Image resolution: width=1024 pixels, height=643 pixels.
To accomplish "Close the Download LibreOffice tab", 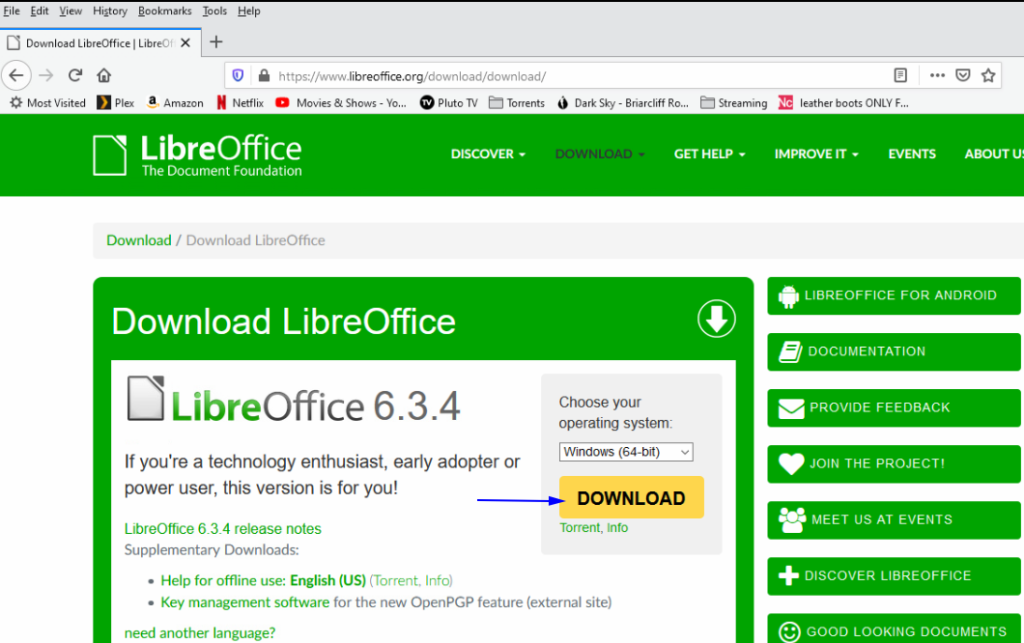I will (x=185, y=43).
